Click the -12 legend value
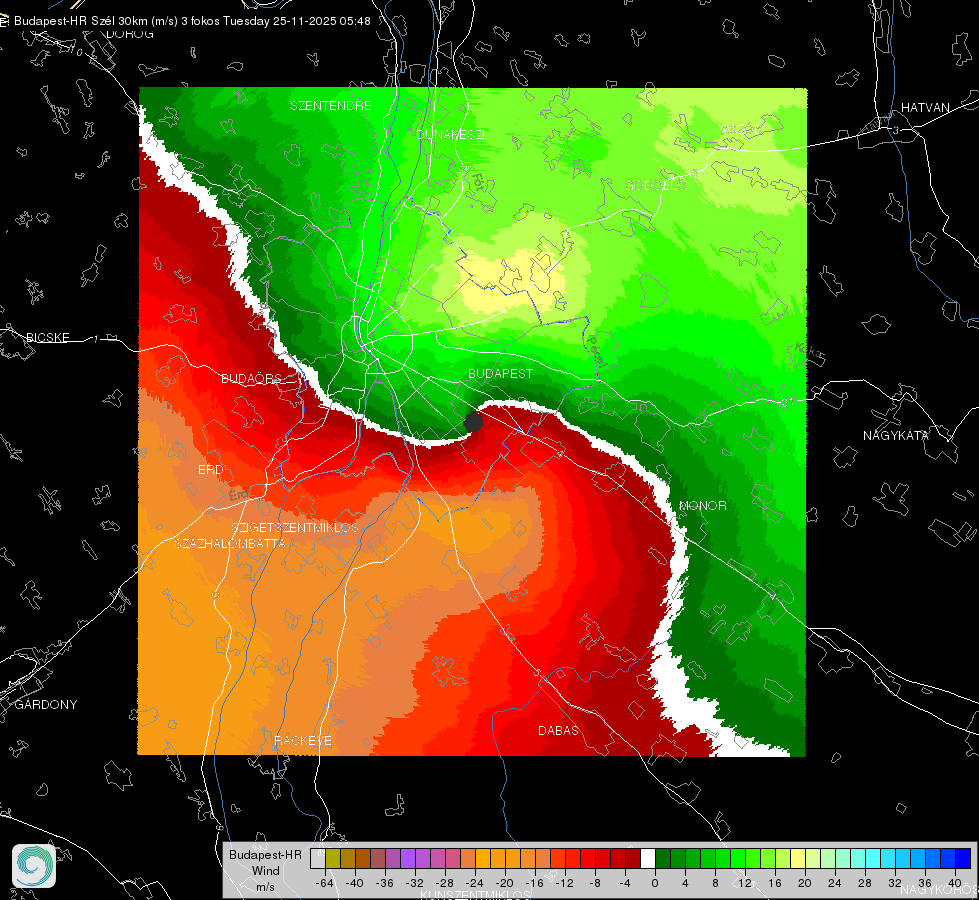The image size is (979, 900). coord(564,883)
